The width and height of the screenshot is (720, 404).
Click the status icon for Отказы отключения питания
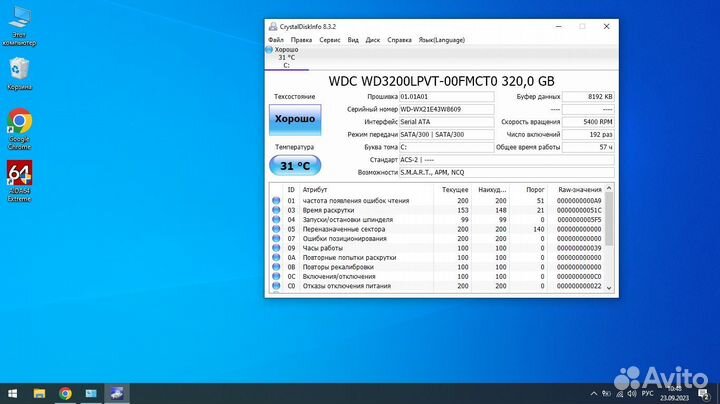(x=276, y=286)
